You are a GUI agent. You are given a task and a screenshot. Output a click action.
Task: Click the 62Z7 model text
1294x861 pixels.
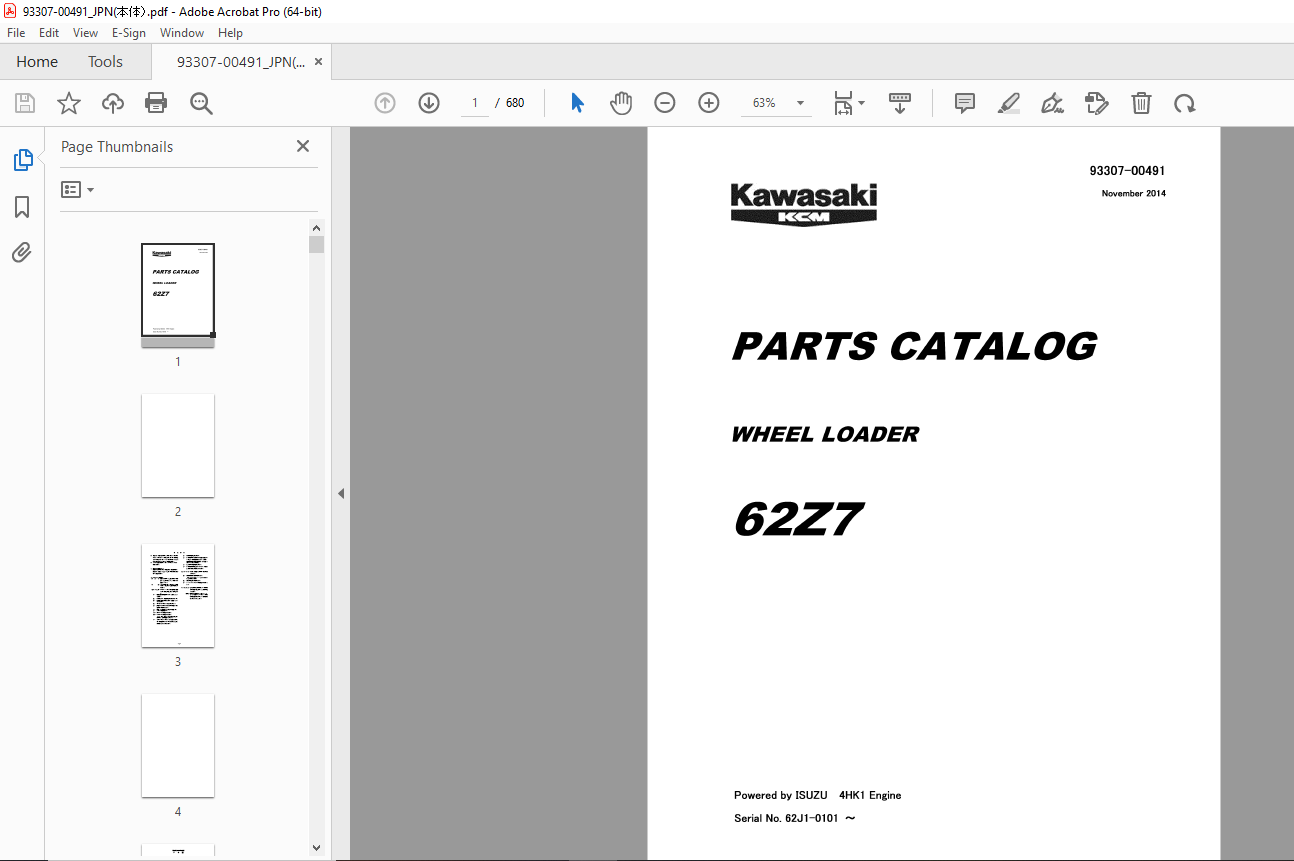tap(797, 519)
